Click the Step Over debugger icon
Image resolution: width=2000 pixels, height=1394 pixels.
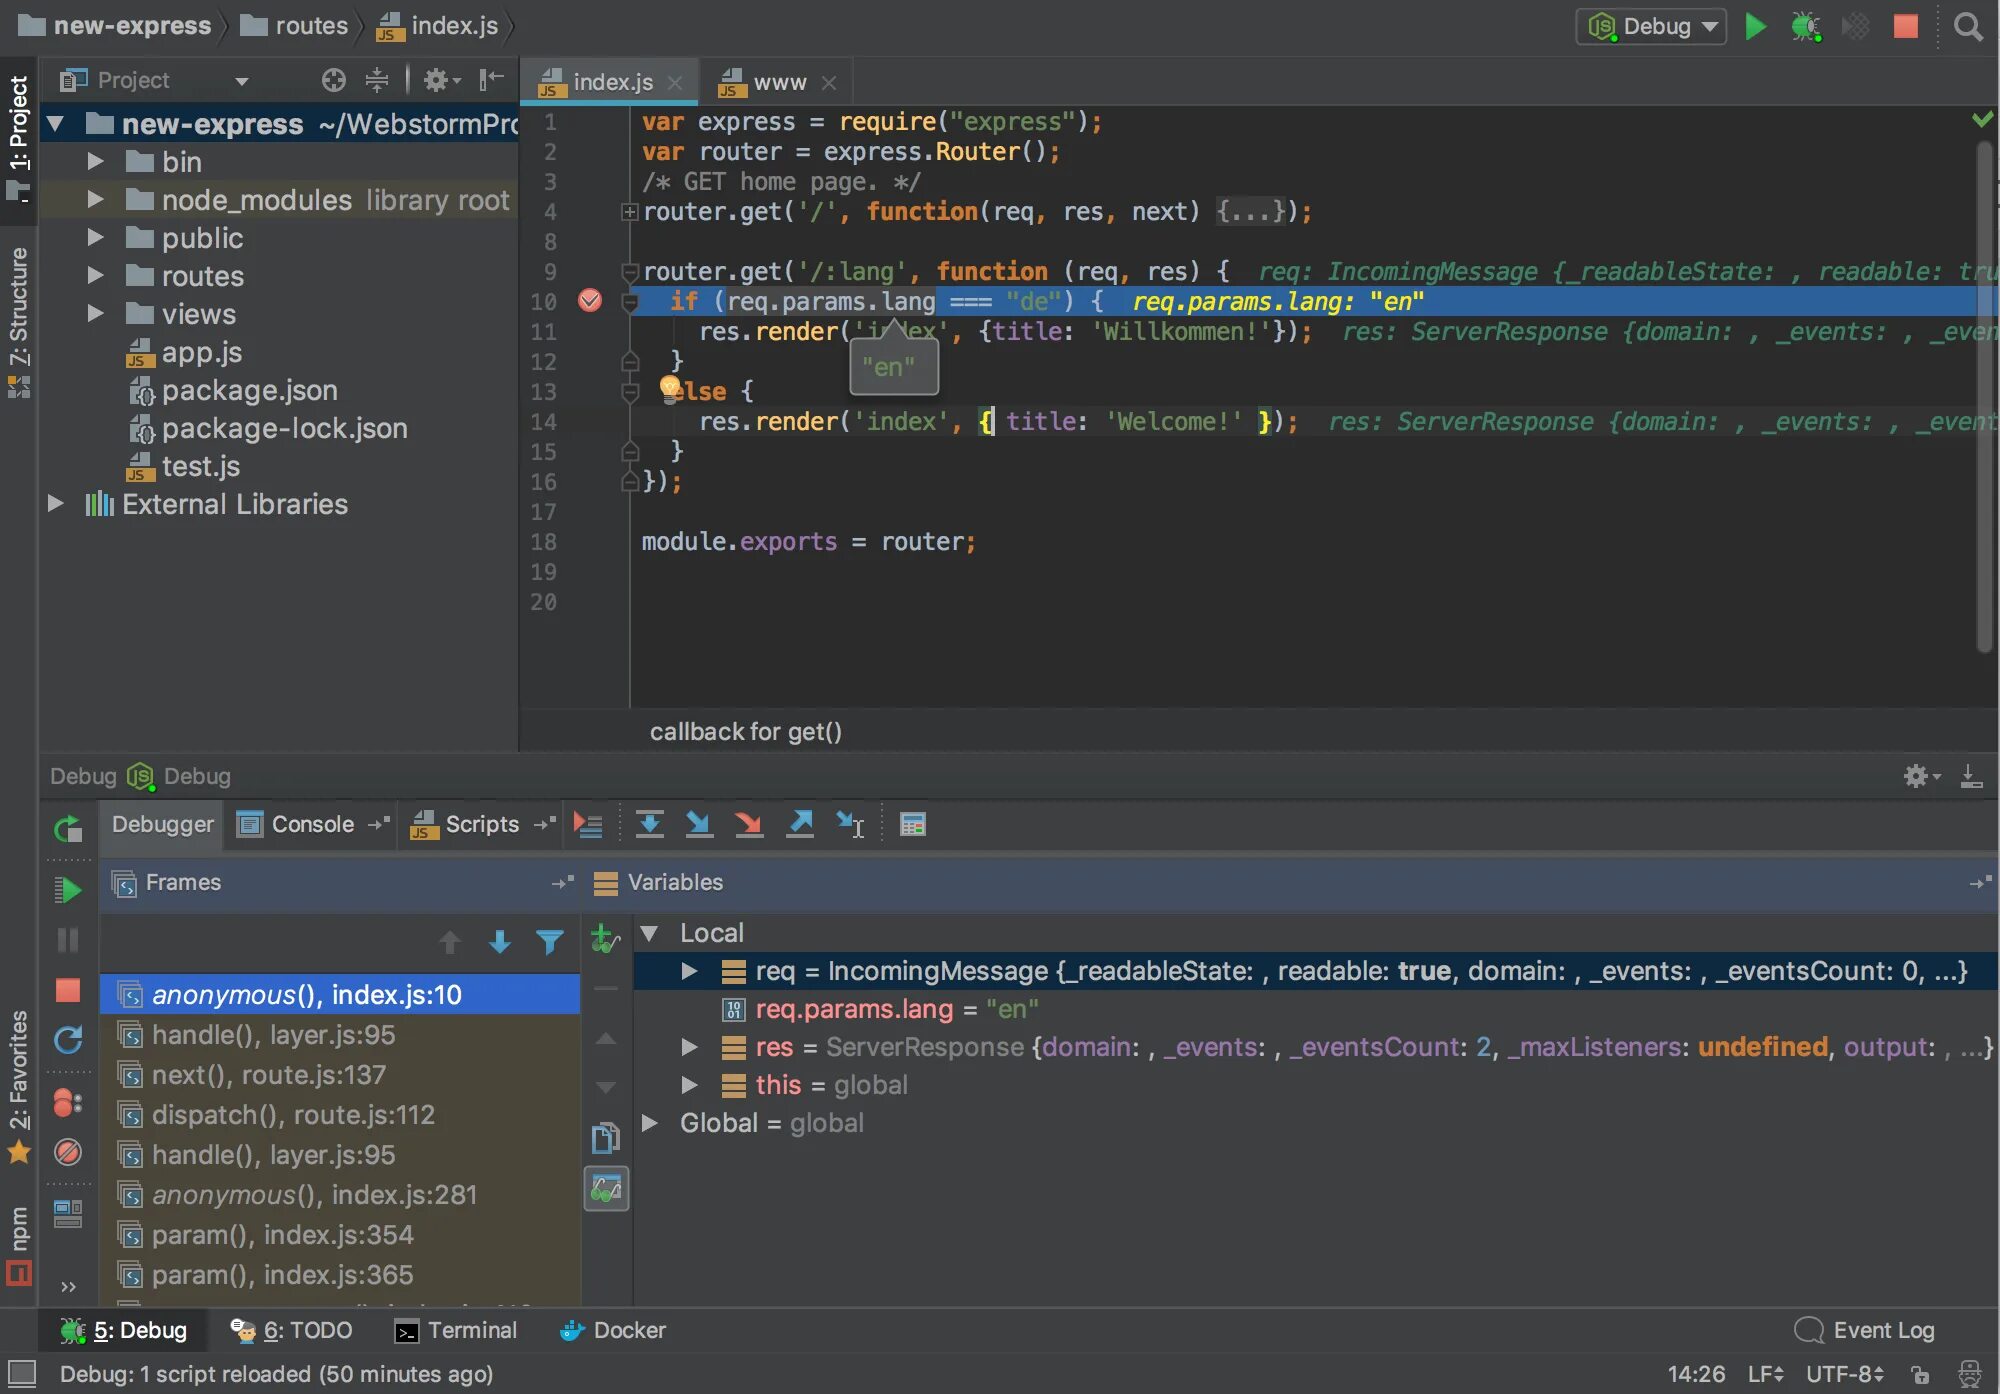(649, 824)
